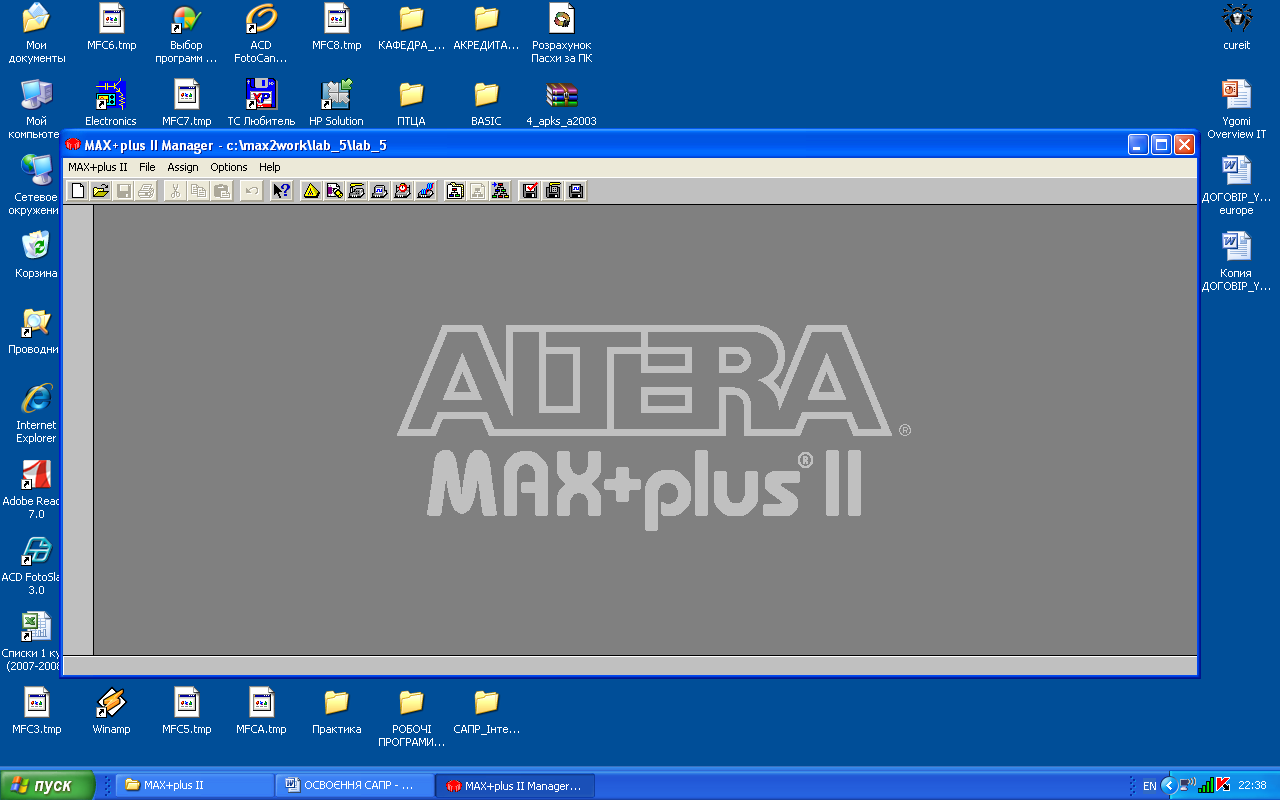Select the САПР_Інте folder on desktop

(x=486, y=712)
